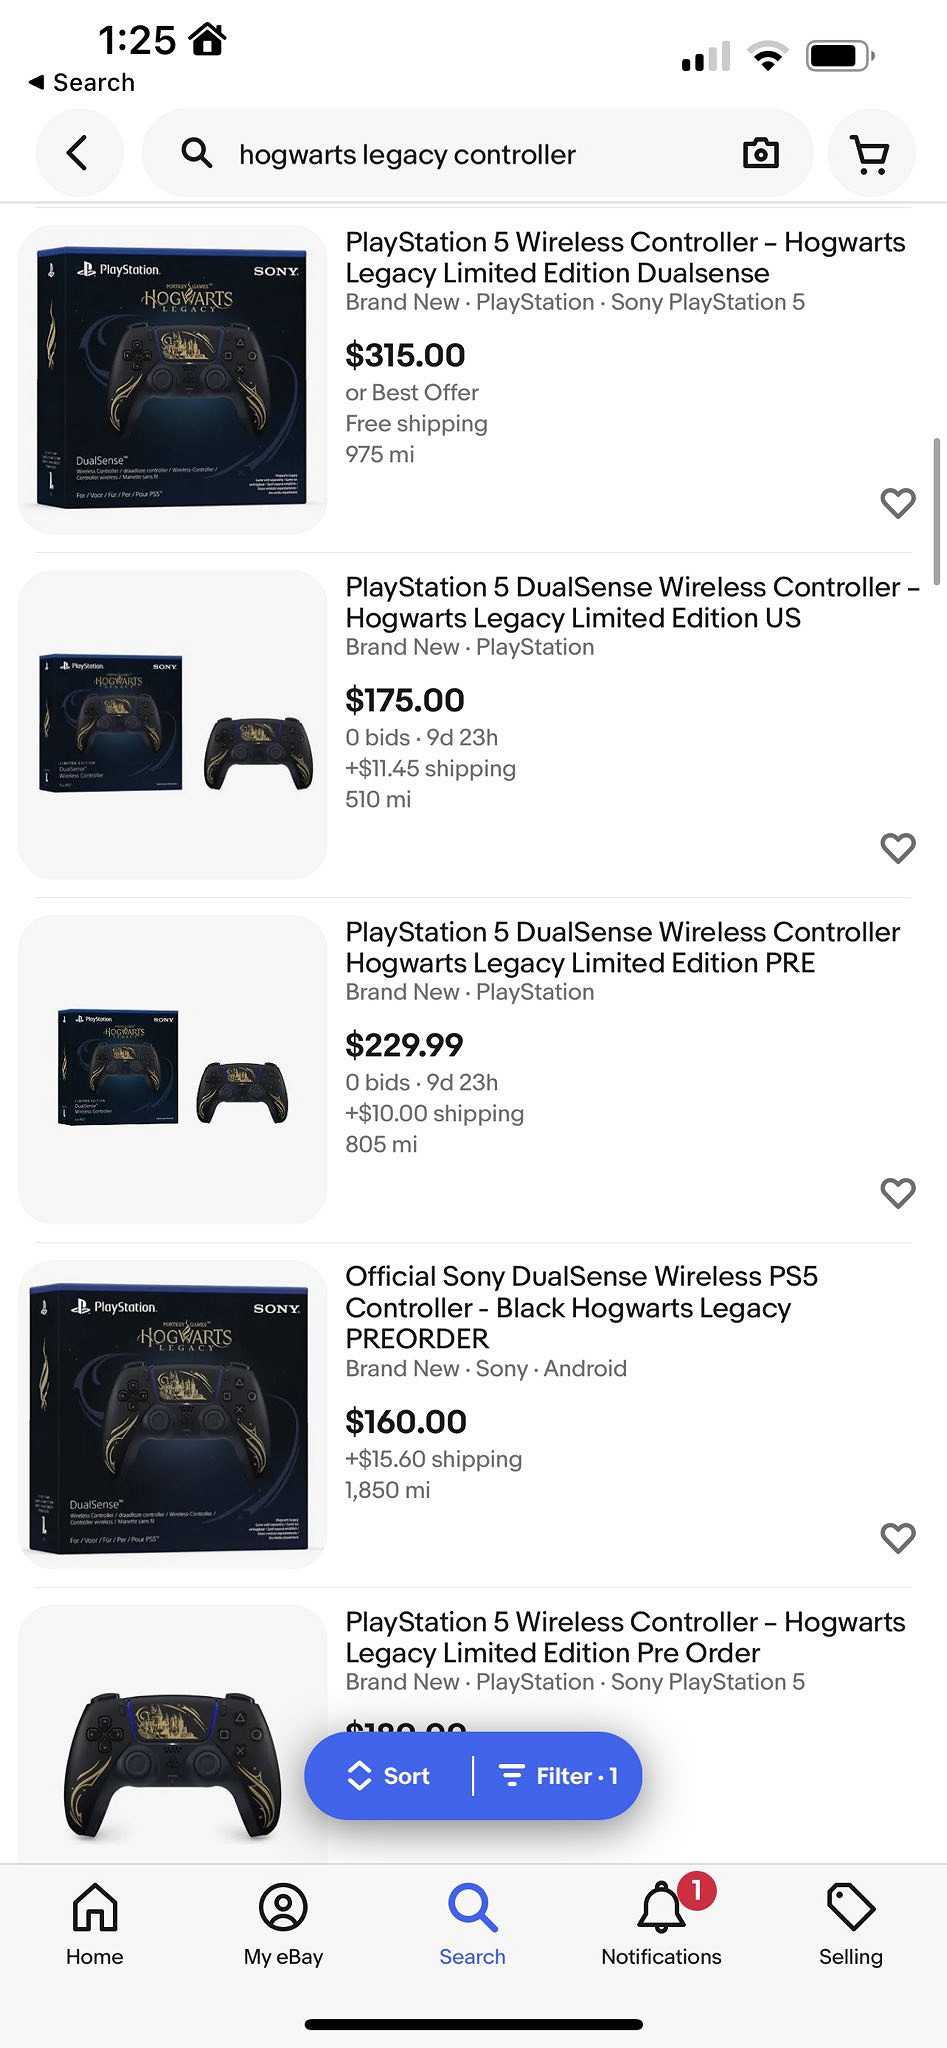Open the Sort options menu
Viewport: 947px width, 2048px height.
390,1776
